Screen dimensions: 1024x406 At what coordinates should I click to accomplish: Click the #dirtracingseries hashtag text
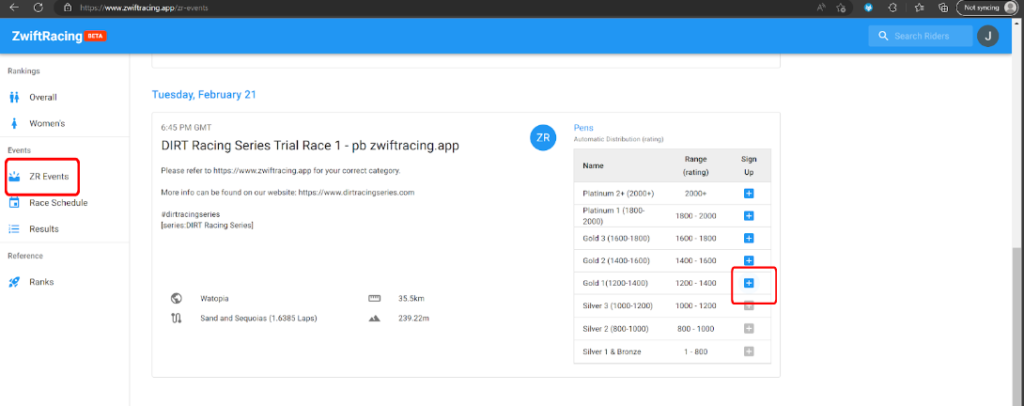[190, 214]
